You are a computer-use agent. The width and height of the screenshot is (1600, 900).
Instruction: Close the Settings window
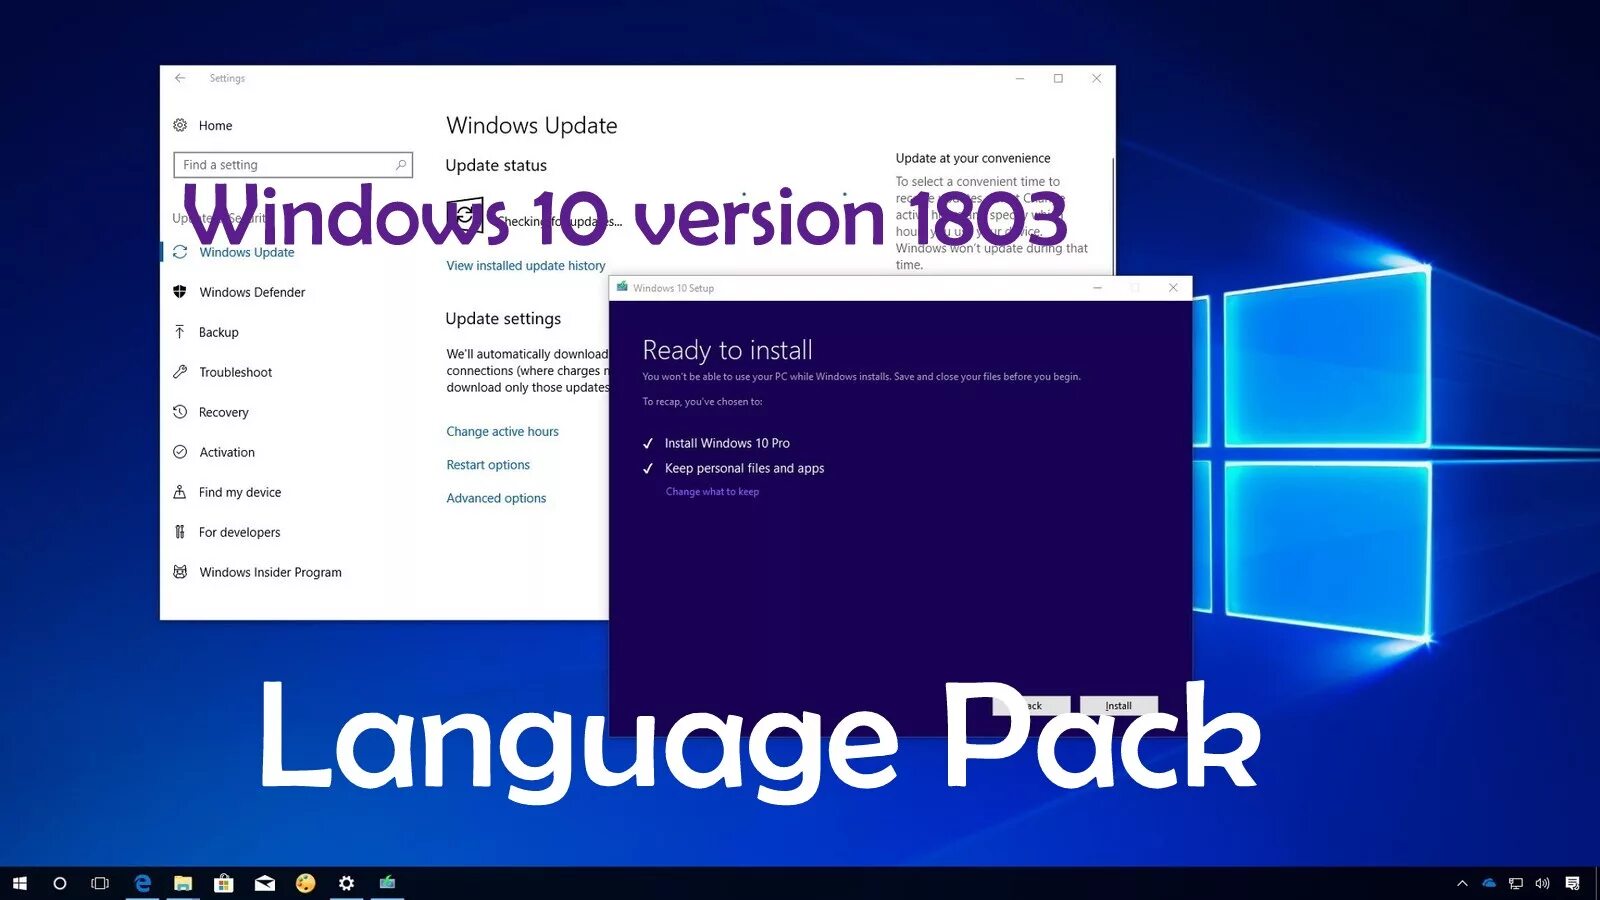coord(1096,78)
